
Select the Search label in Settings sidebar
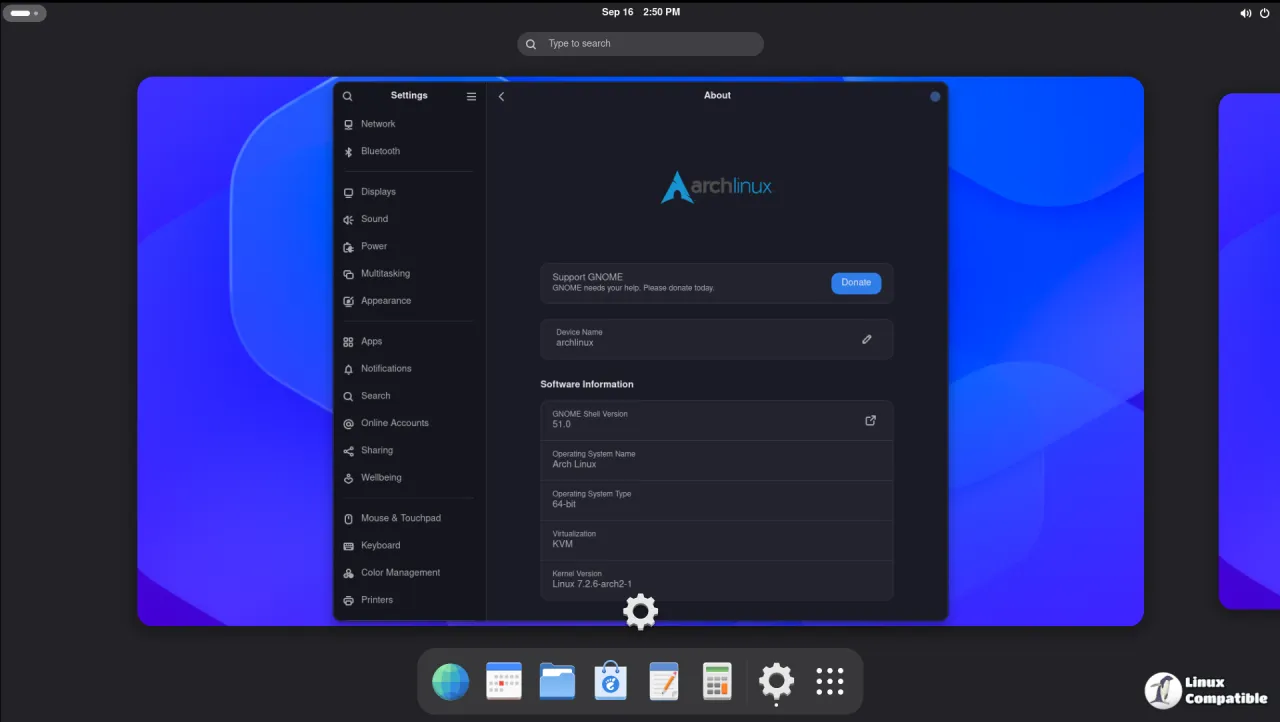376,396
